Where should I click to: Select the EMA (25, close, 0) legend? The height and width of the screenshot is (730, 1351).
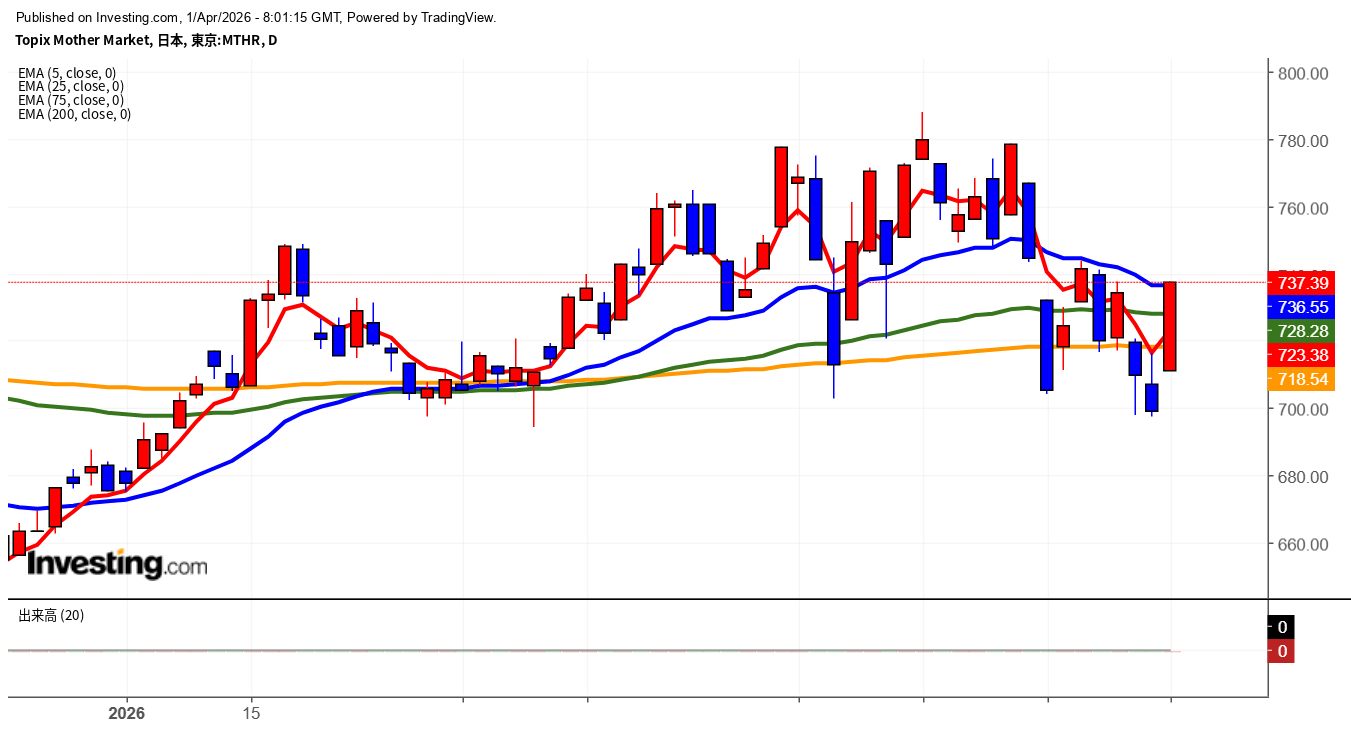coord(70,86)
